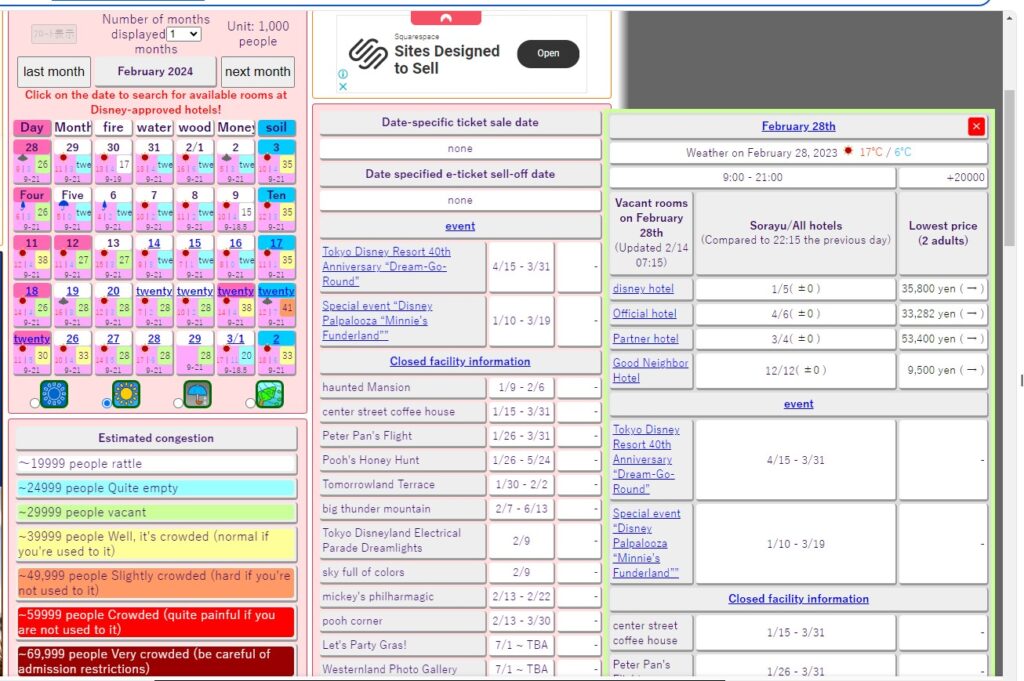Click Open on the Squarespace ad
Image resolution: width=1024 pixels, height=681 pixels.
click(548, 54)
